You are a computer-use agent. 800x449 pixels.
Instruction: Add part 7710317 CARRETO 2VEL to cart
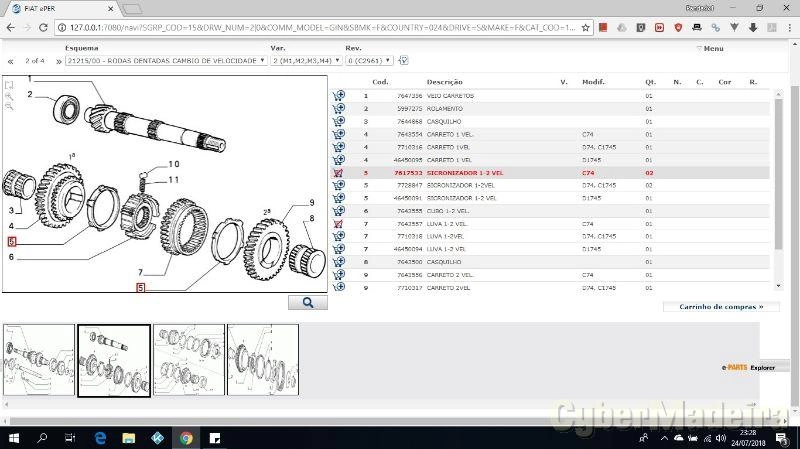tap(339, 287)
